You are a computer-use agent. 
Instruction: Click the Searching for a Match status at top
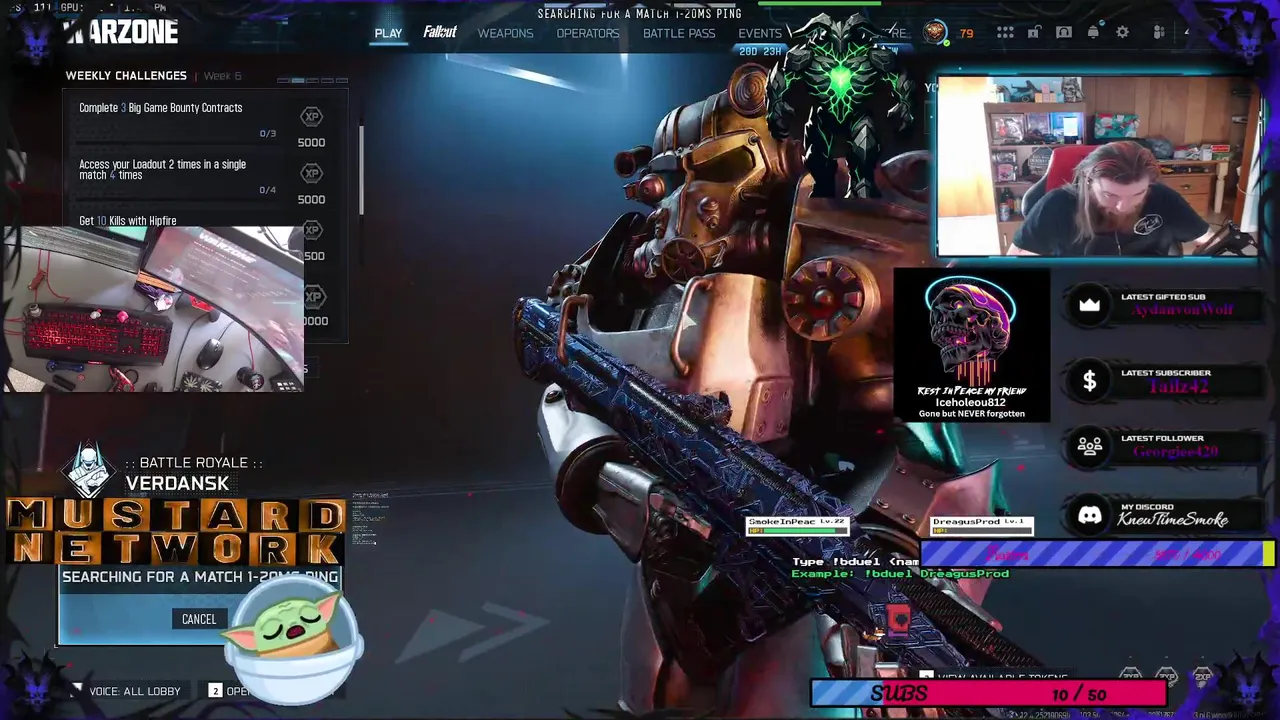tap(640, 14)
